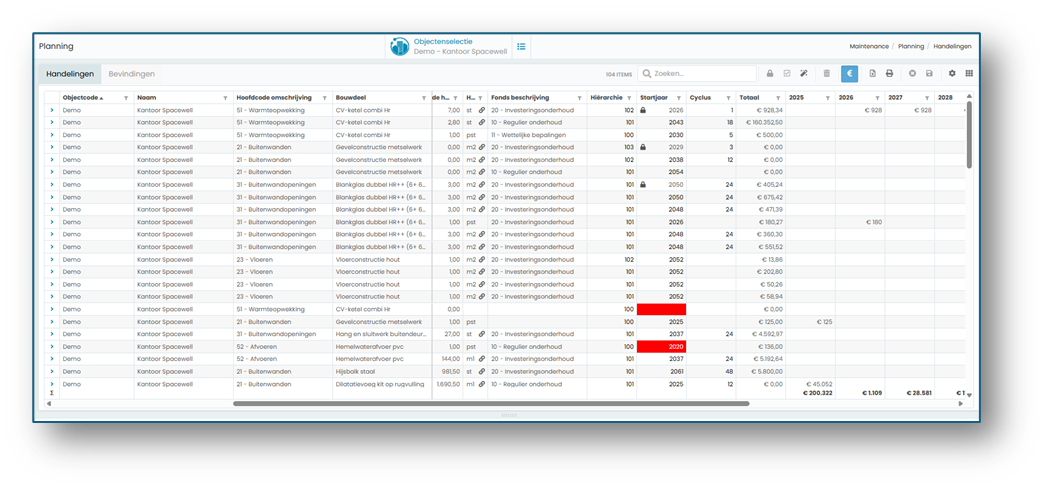Click link icon in the € 928,34 row

[482, 110]
